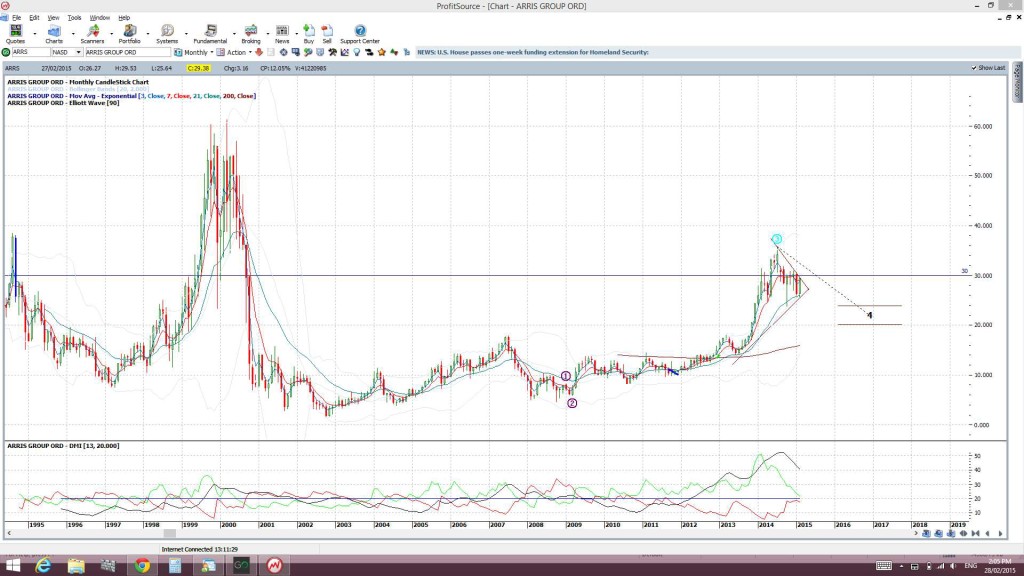Image resolution: width=1024 pixels, height=576 pixels.
Task: Click the Bollinger Bands indicator label
Action: (x=78, y=89)
